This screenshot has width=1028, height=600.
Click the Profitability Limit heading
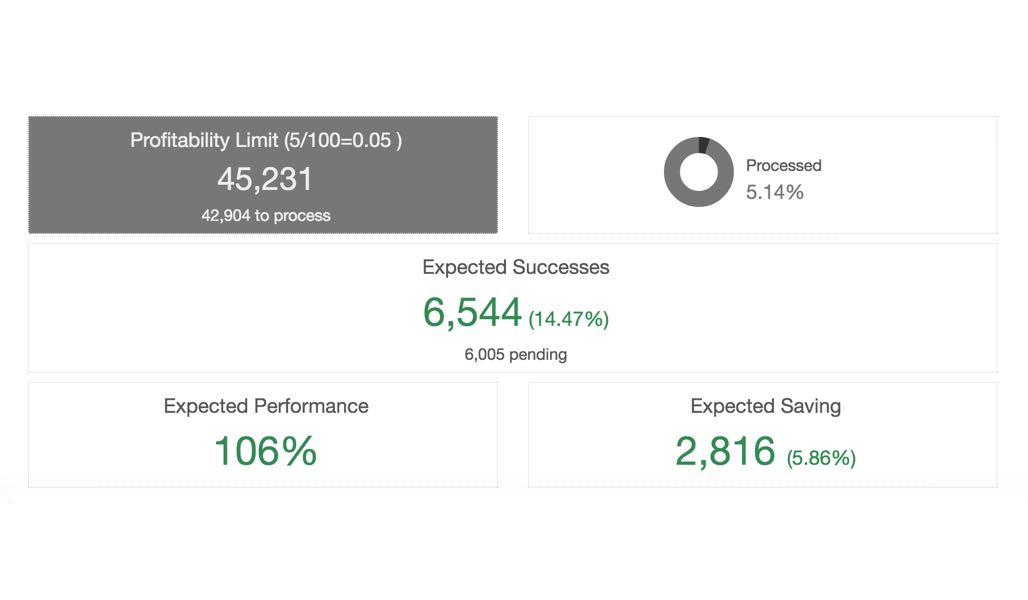(265, 140)
